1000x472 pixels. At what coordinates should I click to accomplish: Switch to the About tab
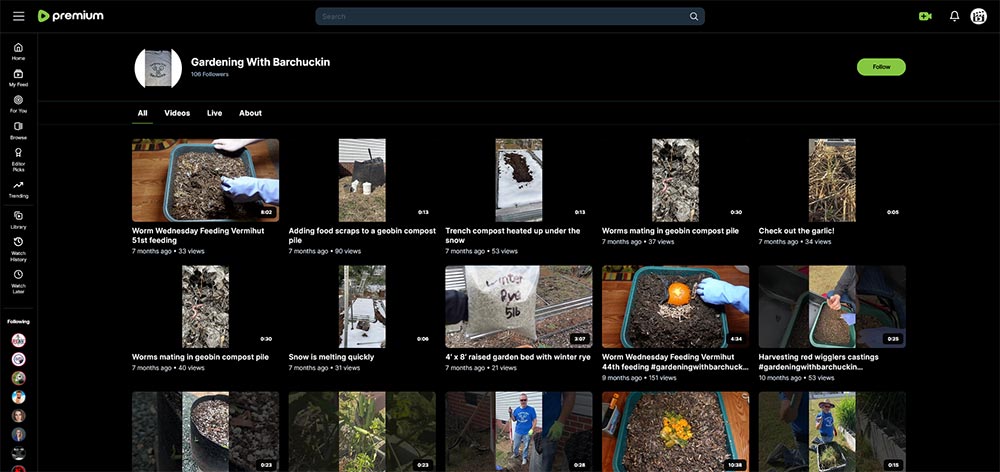click(x=250, y=113)
